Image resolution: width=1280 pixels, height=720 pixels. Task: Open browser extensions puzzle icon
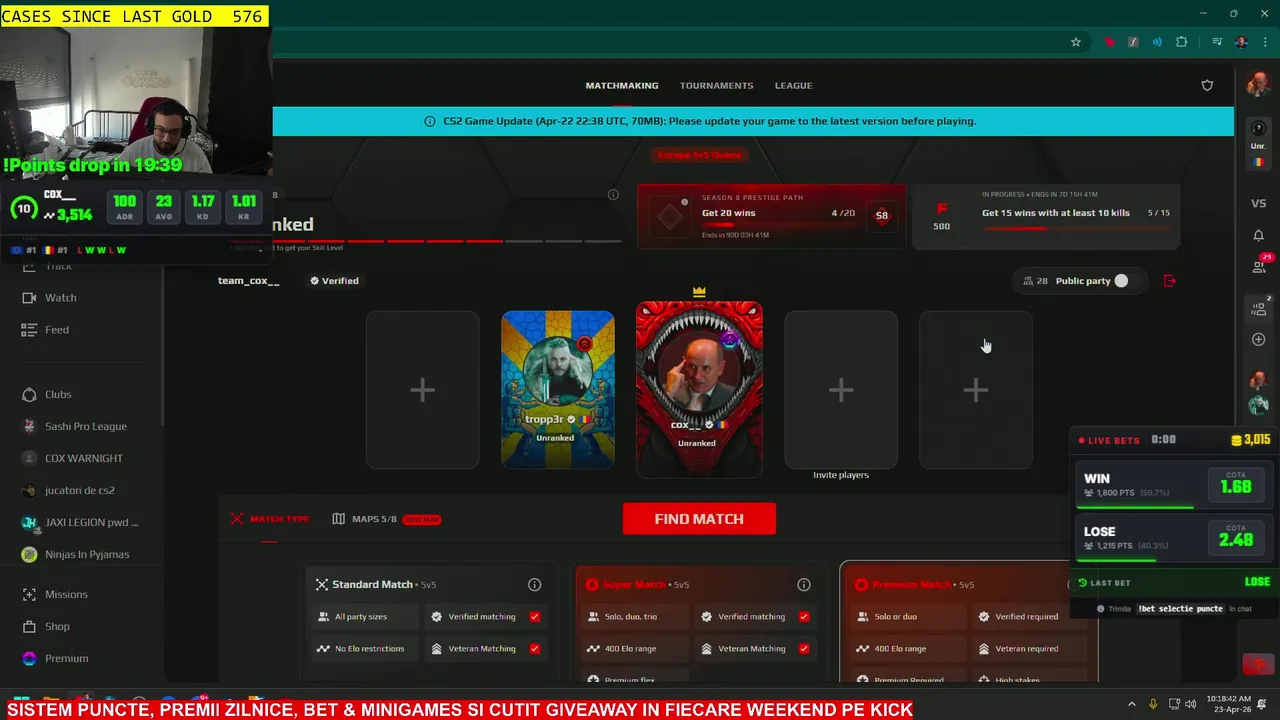[x=1182, y=42]
